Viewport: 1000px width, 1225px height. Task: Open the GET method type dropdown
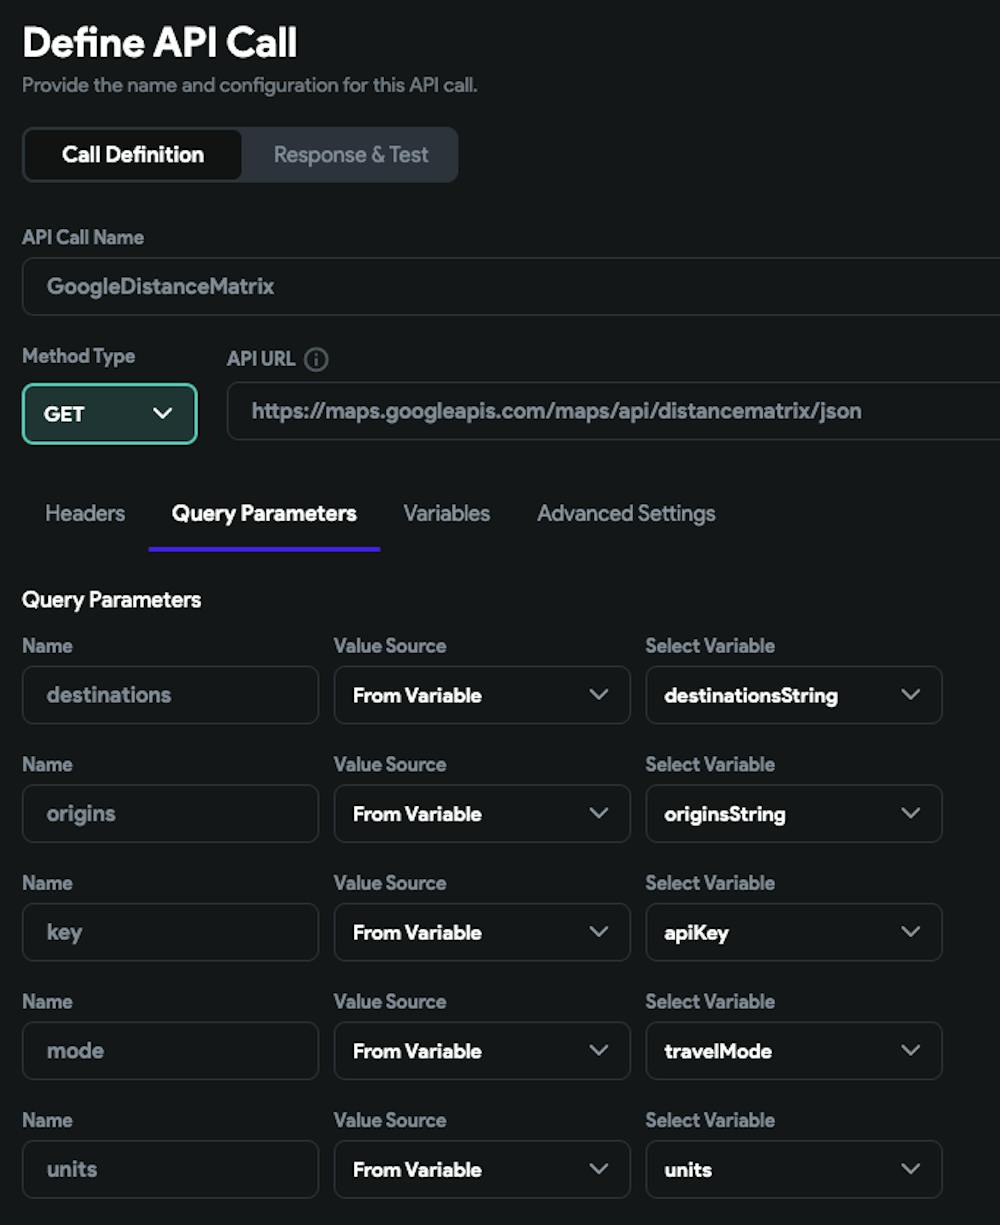click(109, 414)
